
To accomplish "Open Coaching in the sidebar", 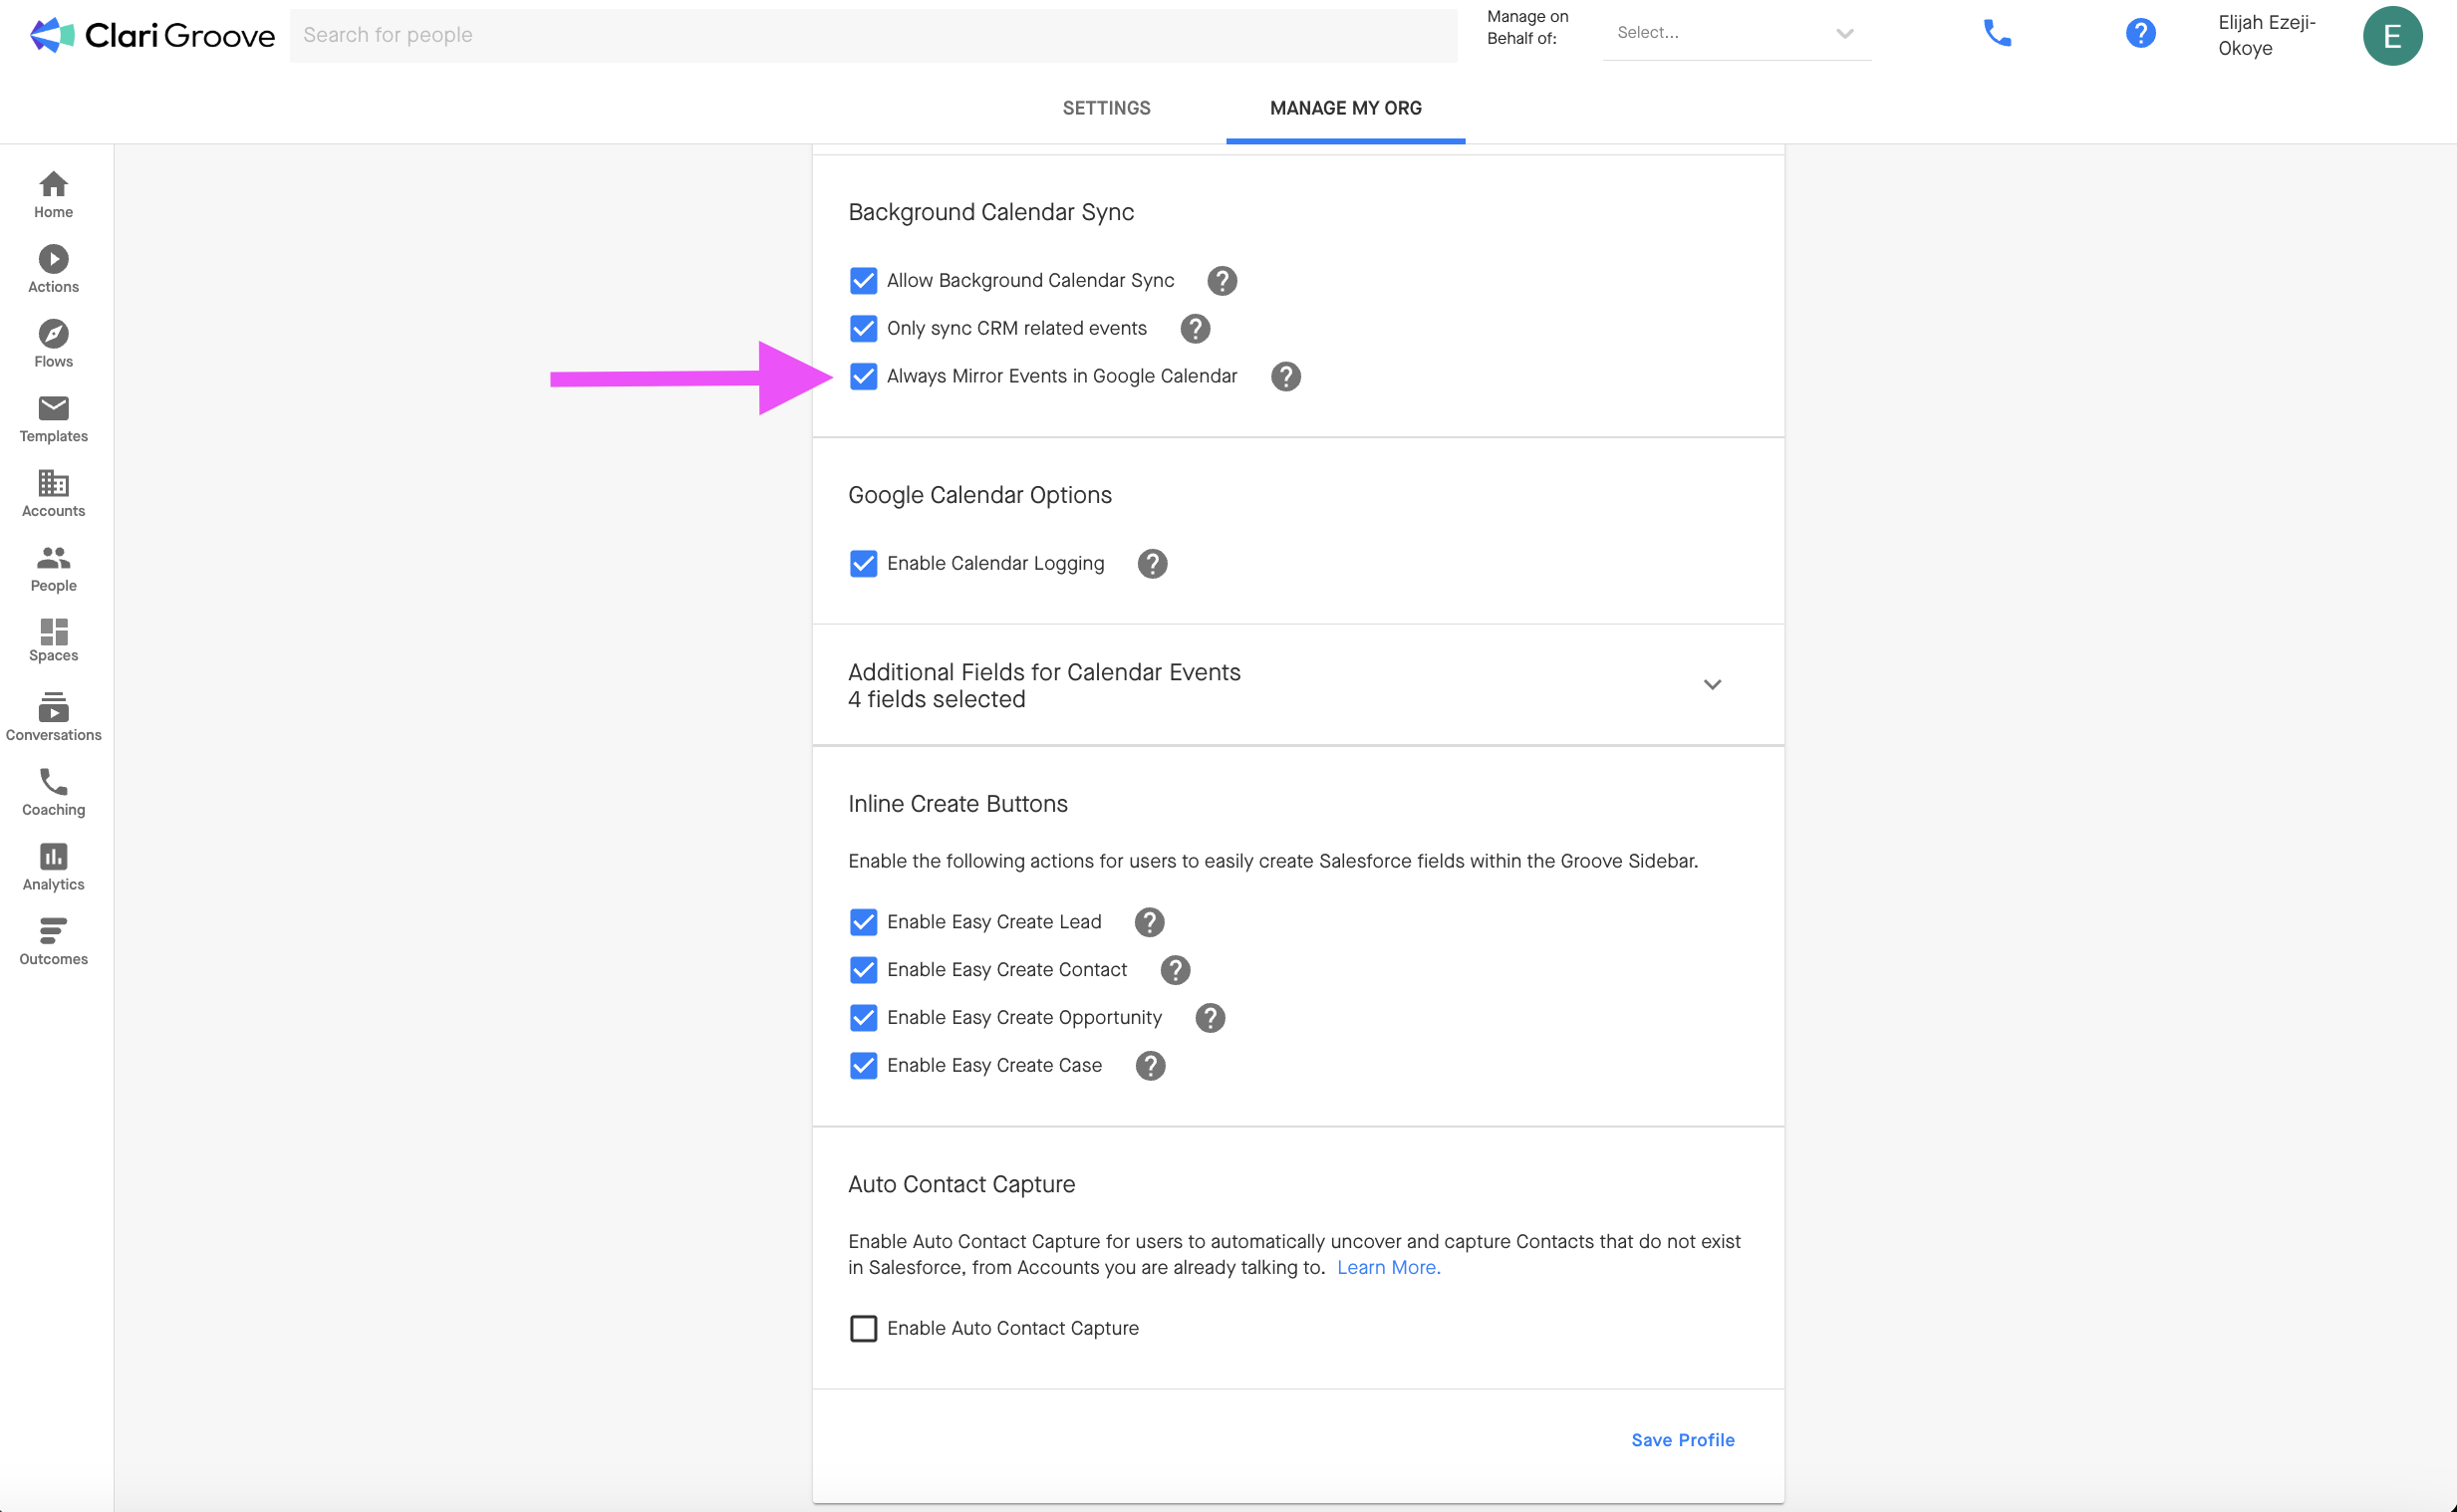I will tap(53, 792).
